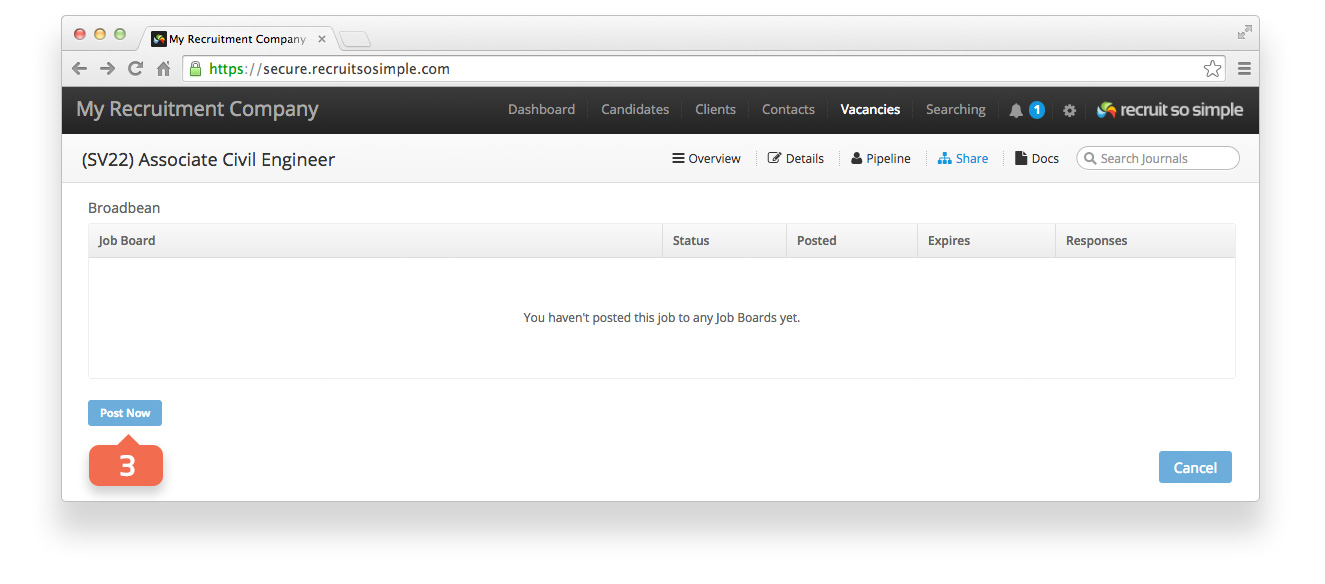Open the Overview section
The image size is (1325, 584).
(706, 158)
